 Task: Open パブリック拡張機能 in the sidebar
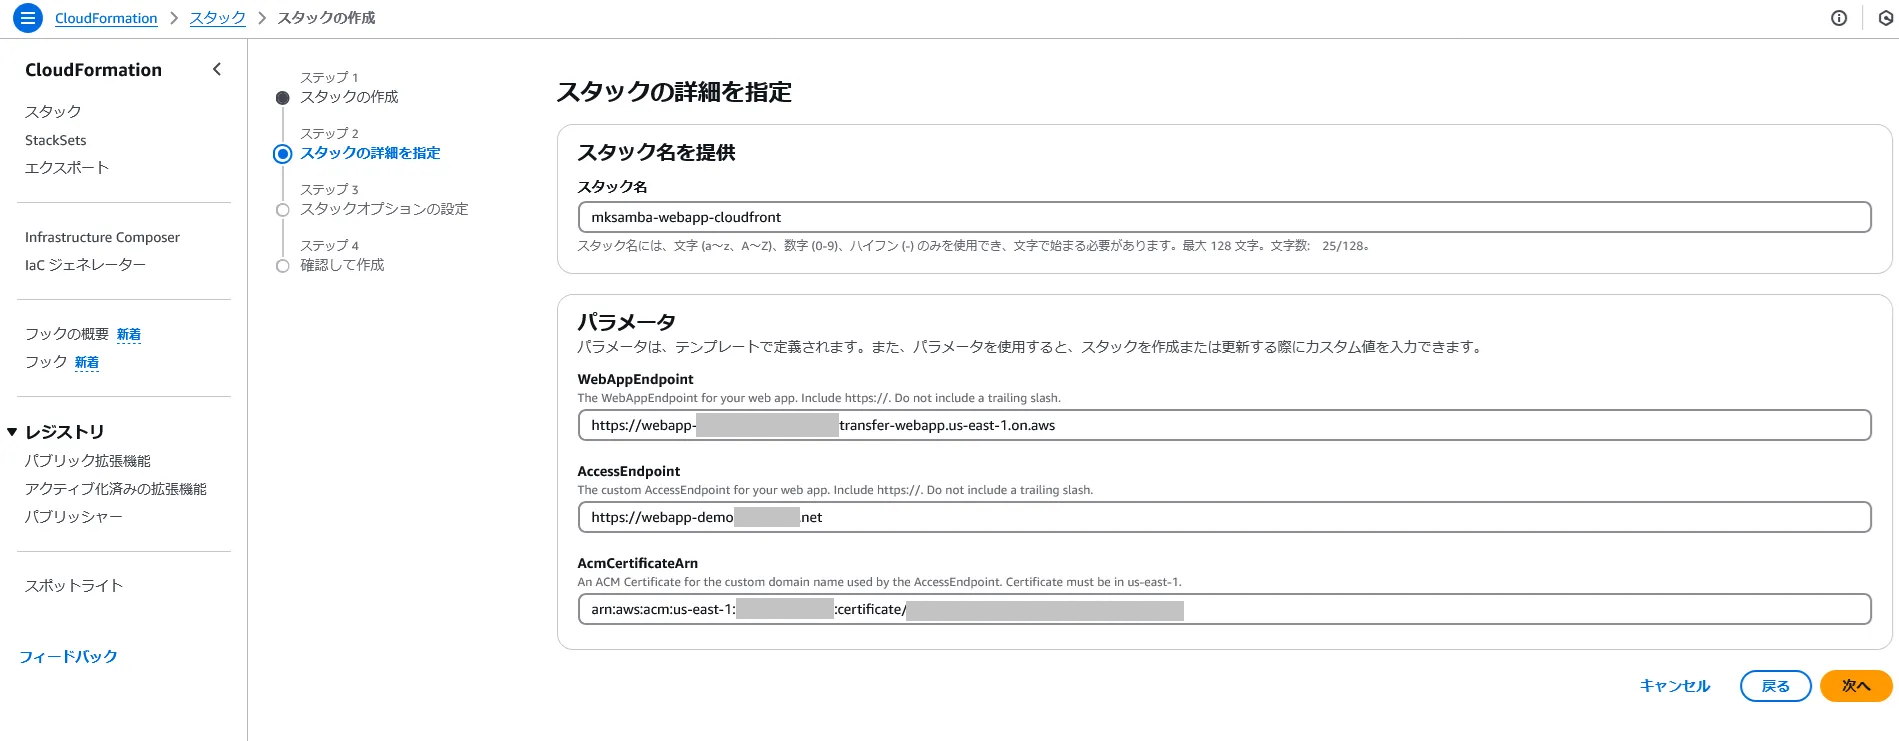[88, 460]
